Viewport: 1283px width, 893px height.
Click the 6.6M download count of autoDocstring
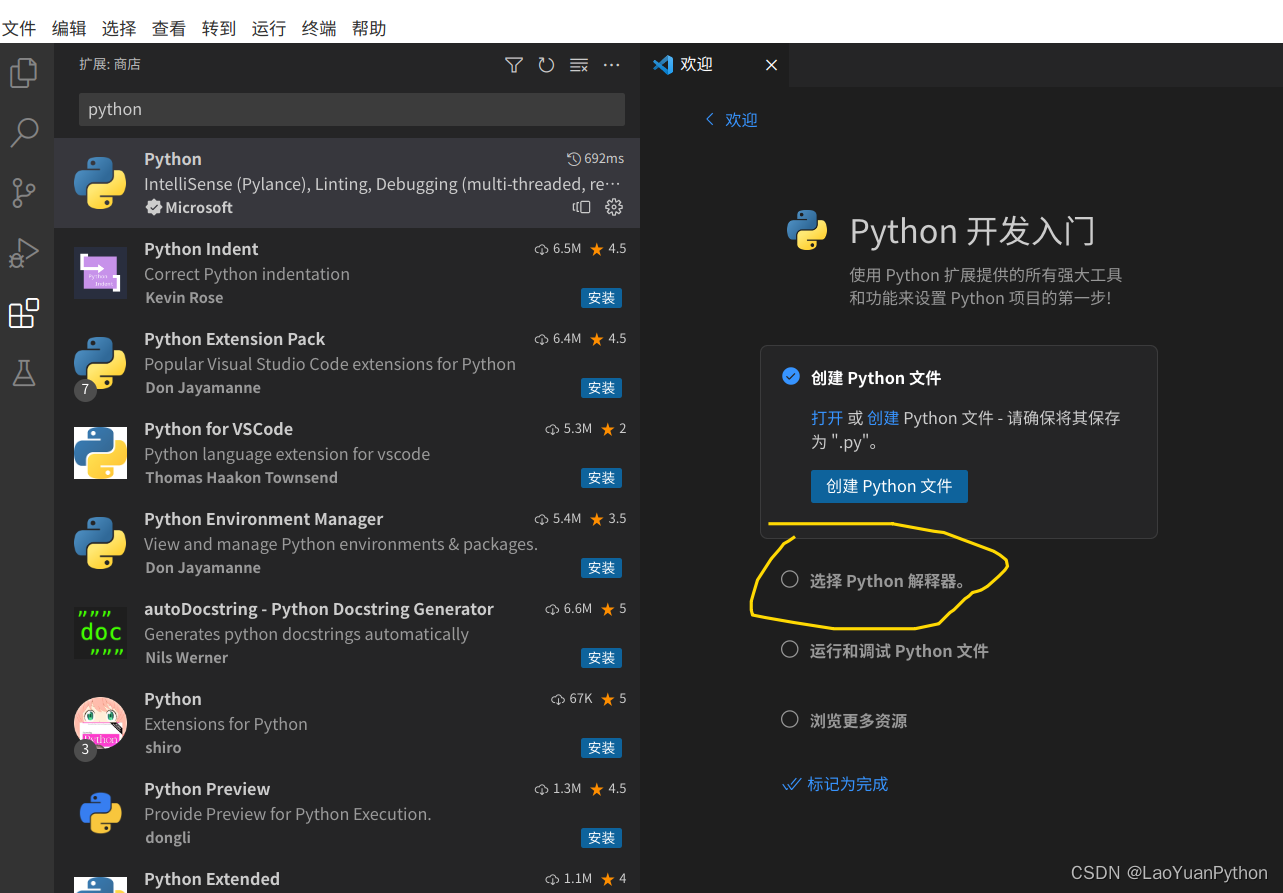[x=568, y=609]
